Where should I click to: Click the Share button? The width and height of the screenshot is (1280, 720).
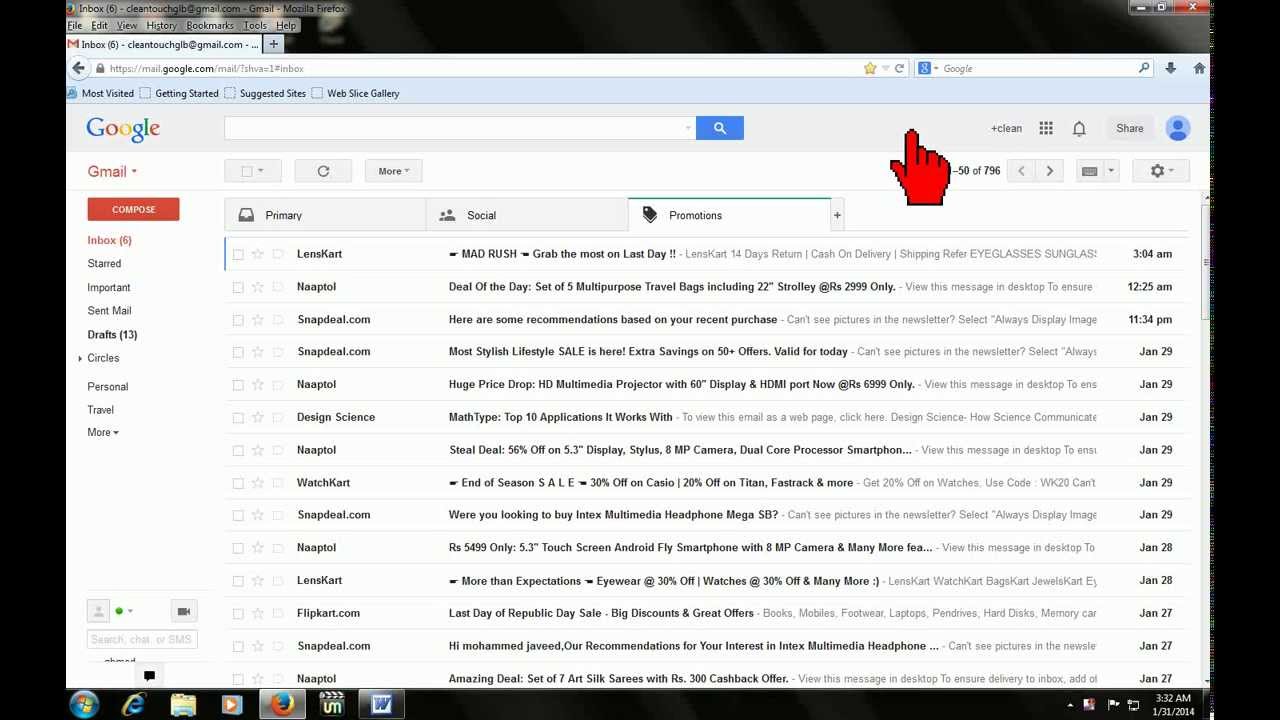point(1130,128)
